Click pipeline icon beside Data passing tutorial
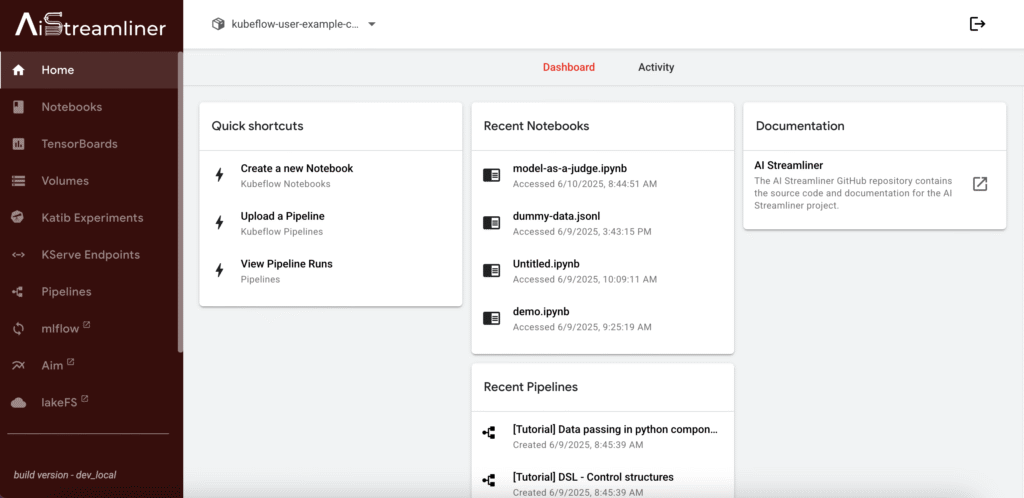The width and height of the screenshot is (1024, 498). point(488,433)
